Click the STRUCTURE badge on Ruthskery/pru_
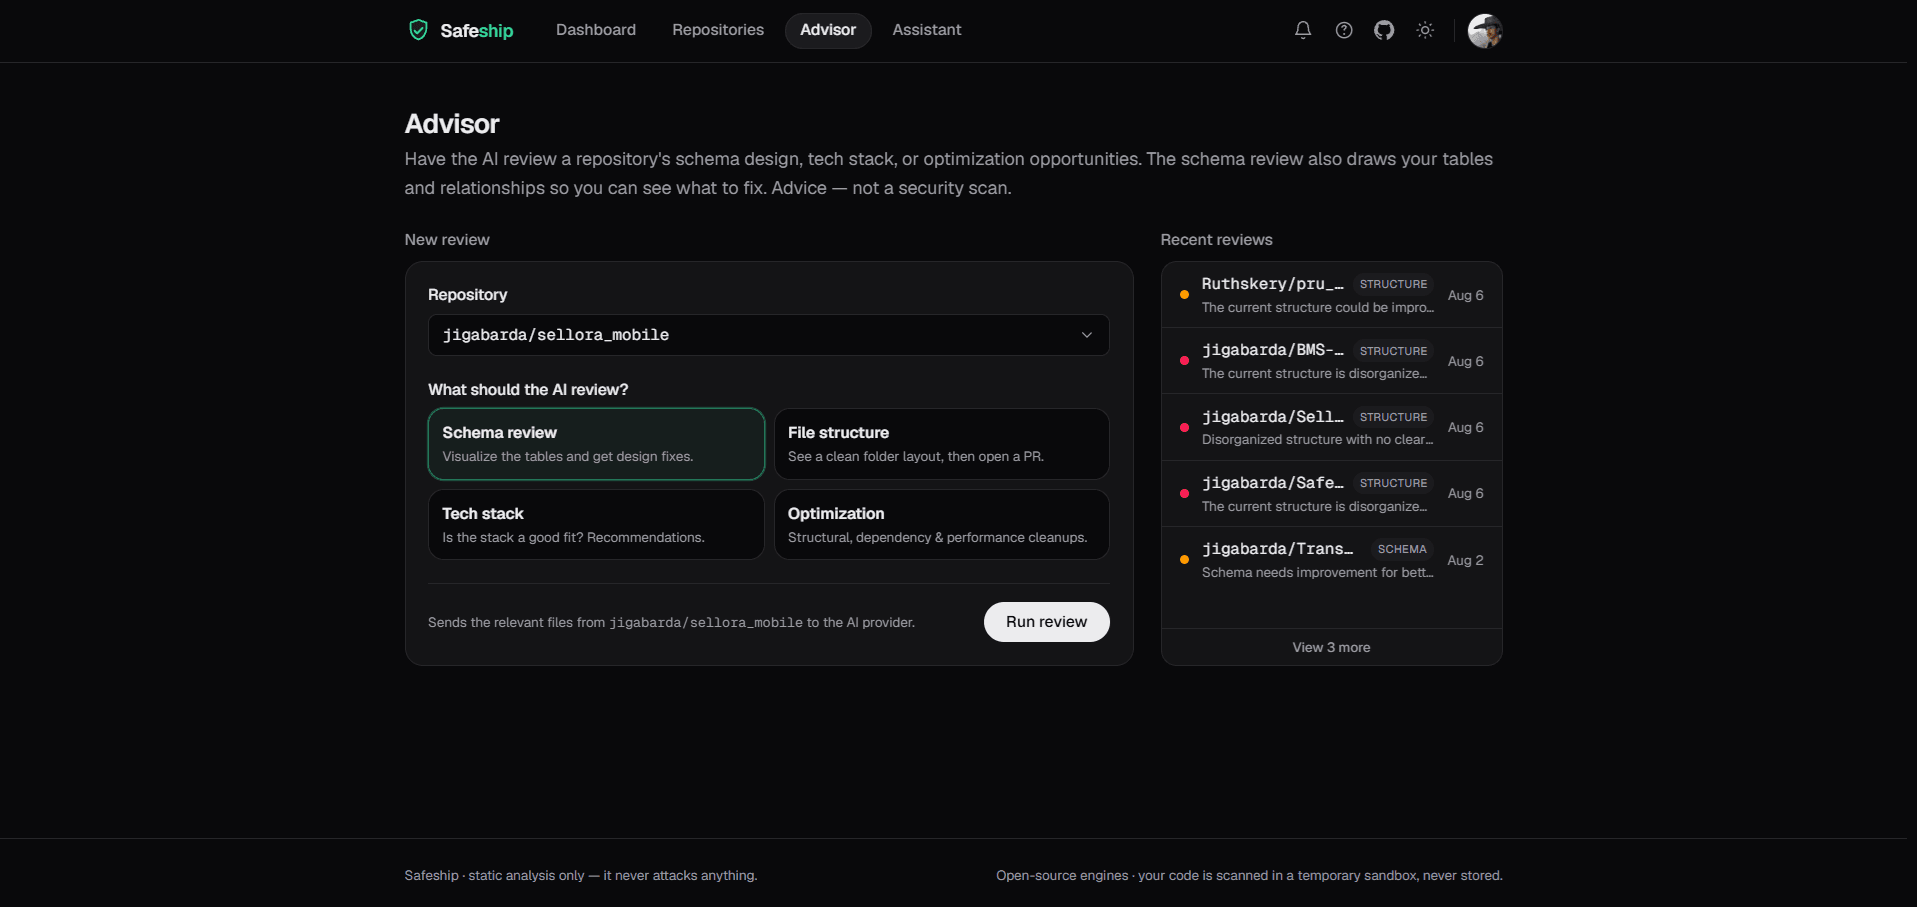 [x=1393, y=284]
